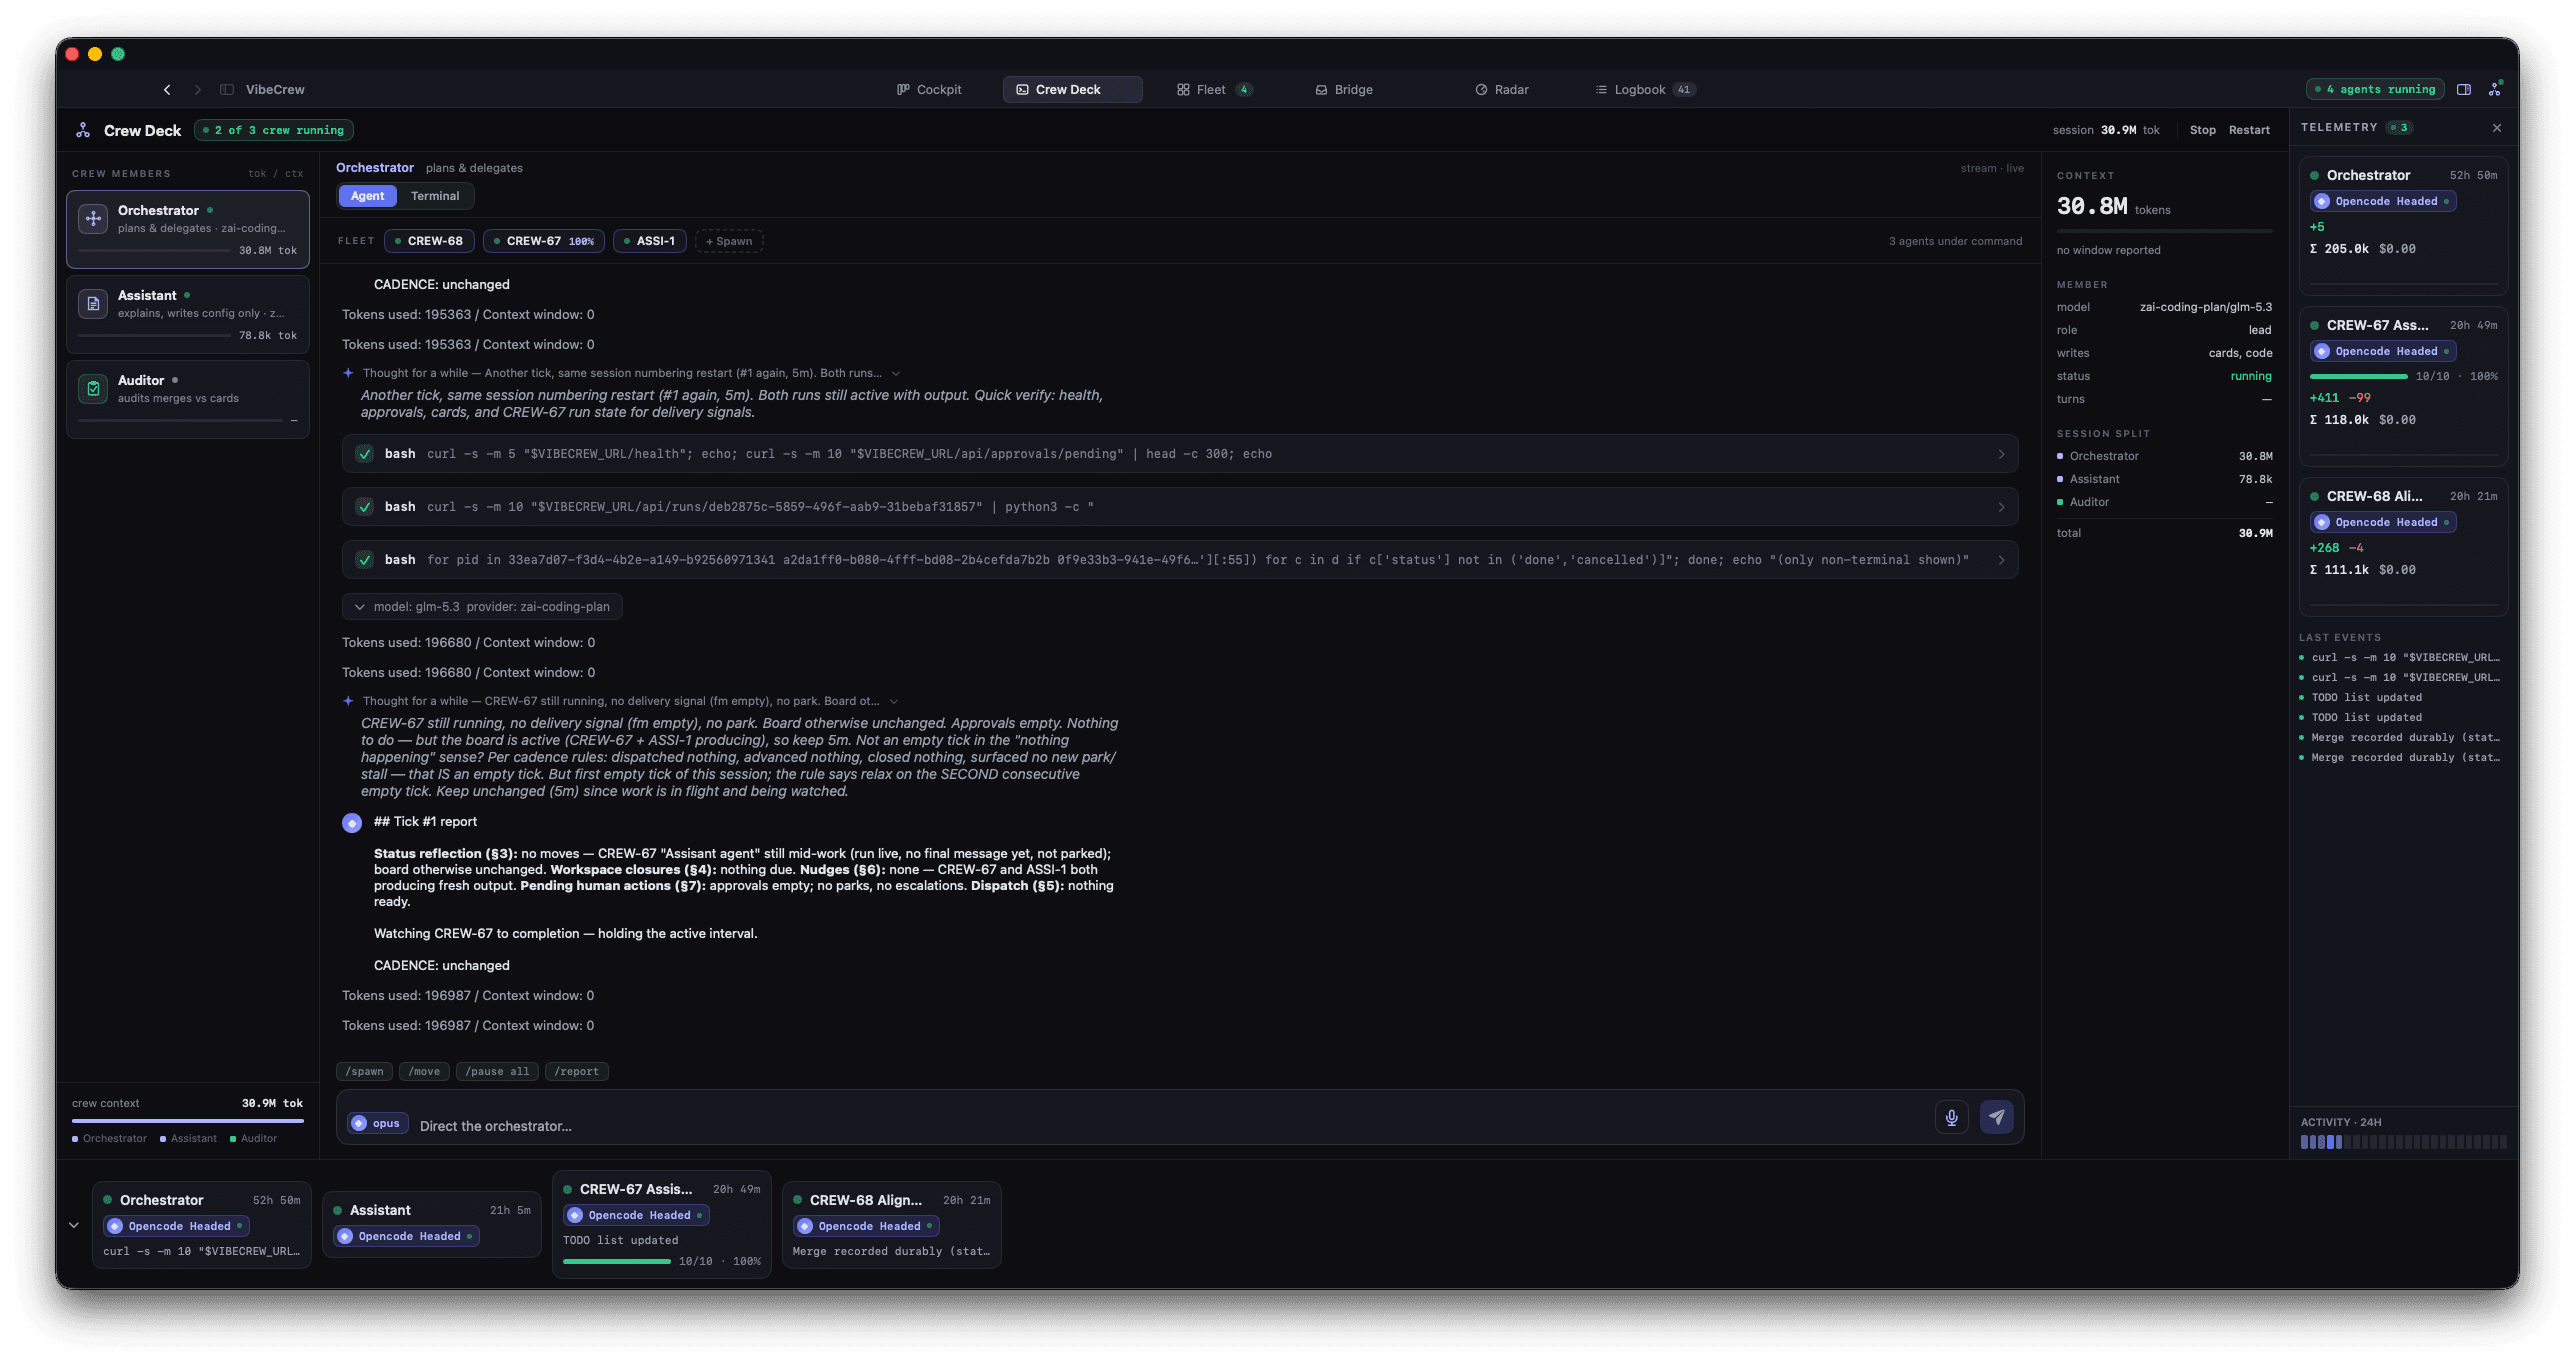Toggle the check on the bash 'for pid in' row
This screenshot has height=1363, width=2575.
click(x=365, y=560)
